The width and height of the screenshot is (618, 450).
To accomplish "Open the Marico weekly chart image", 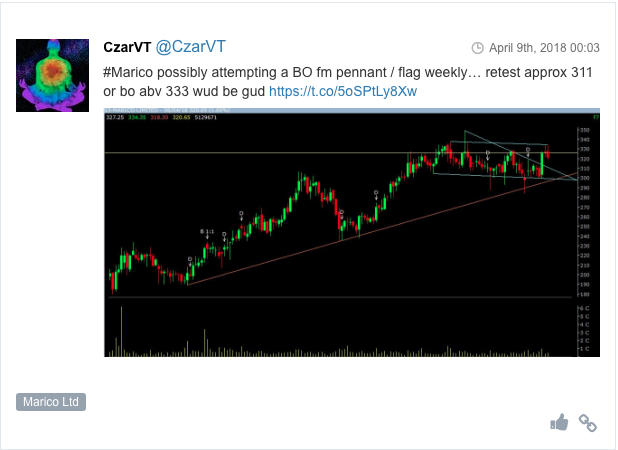I will point(352,232).
